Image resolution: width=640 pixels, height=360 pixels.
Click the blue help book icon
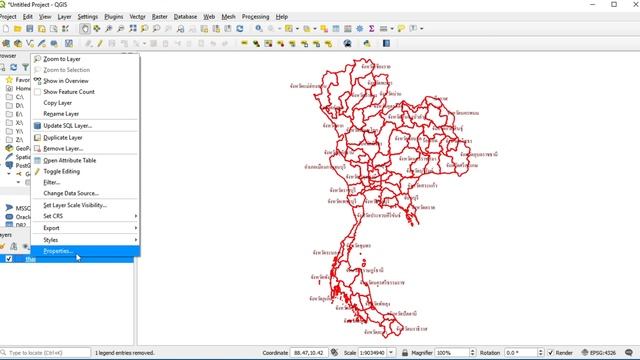386,43
